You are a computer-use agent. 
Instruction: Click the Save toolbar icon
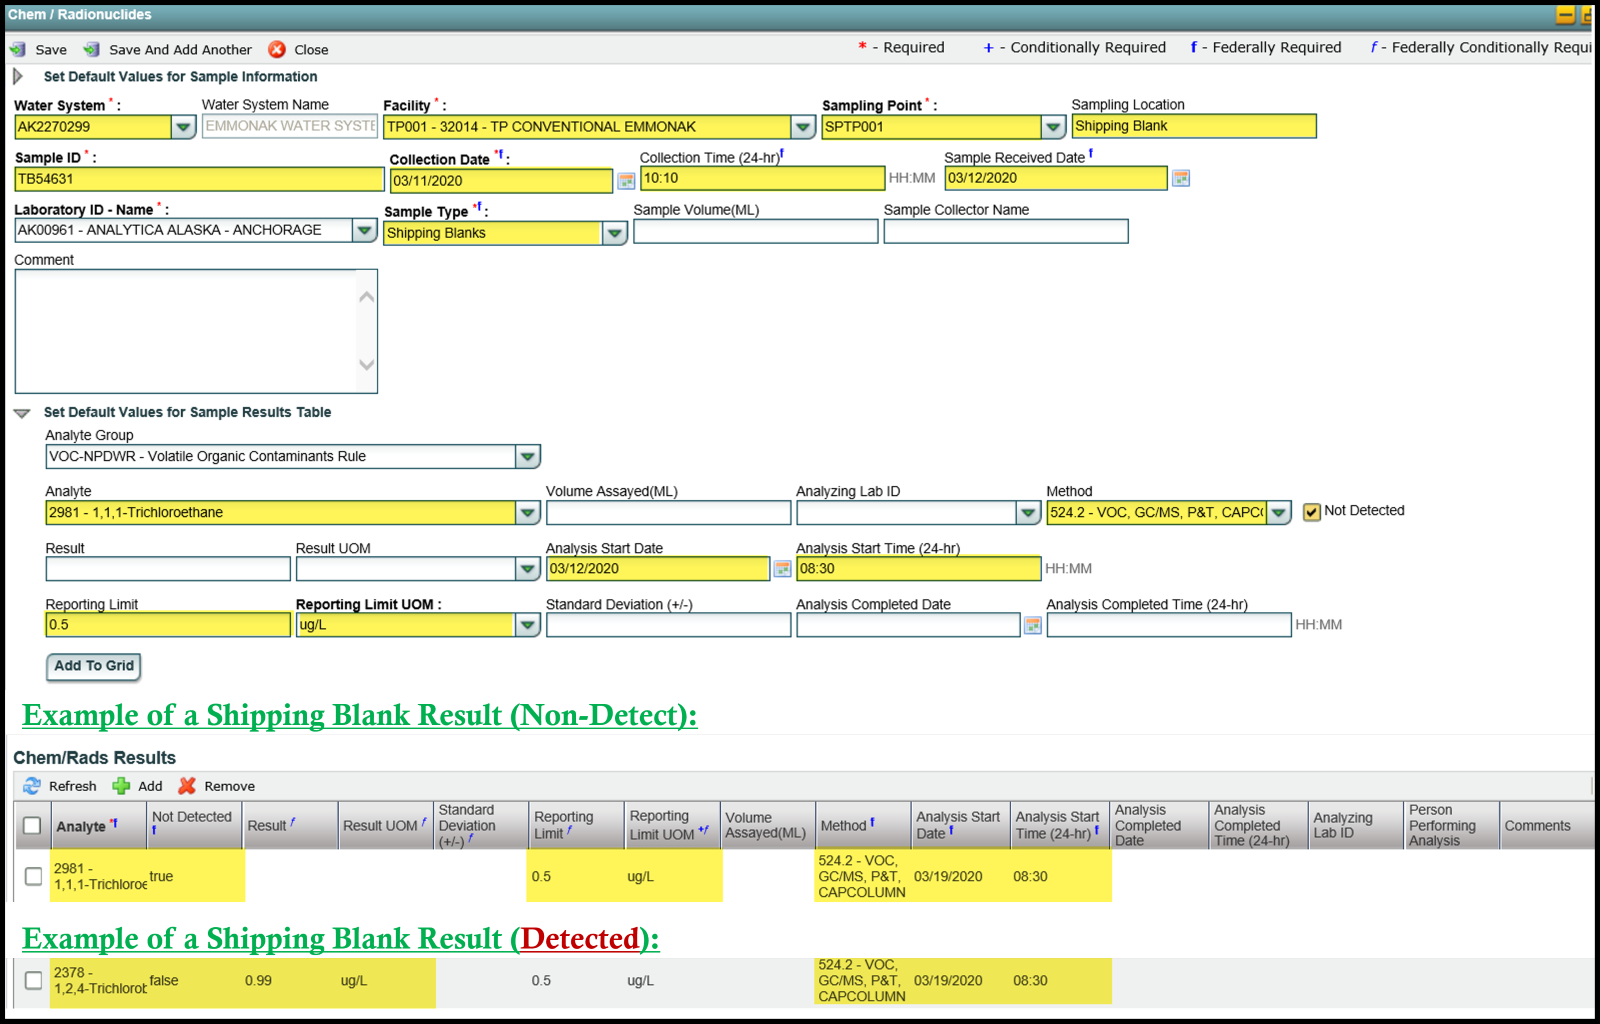point(18,50)
